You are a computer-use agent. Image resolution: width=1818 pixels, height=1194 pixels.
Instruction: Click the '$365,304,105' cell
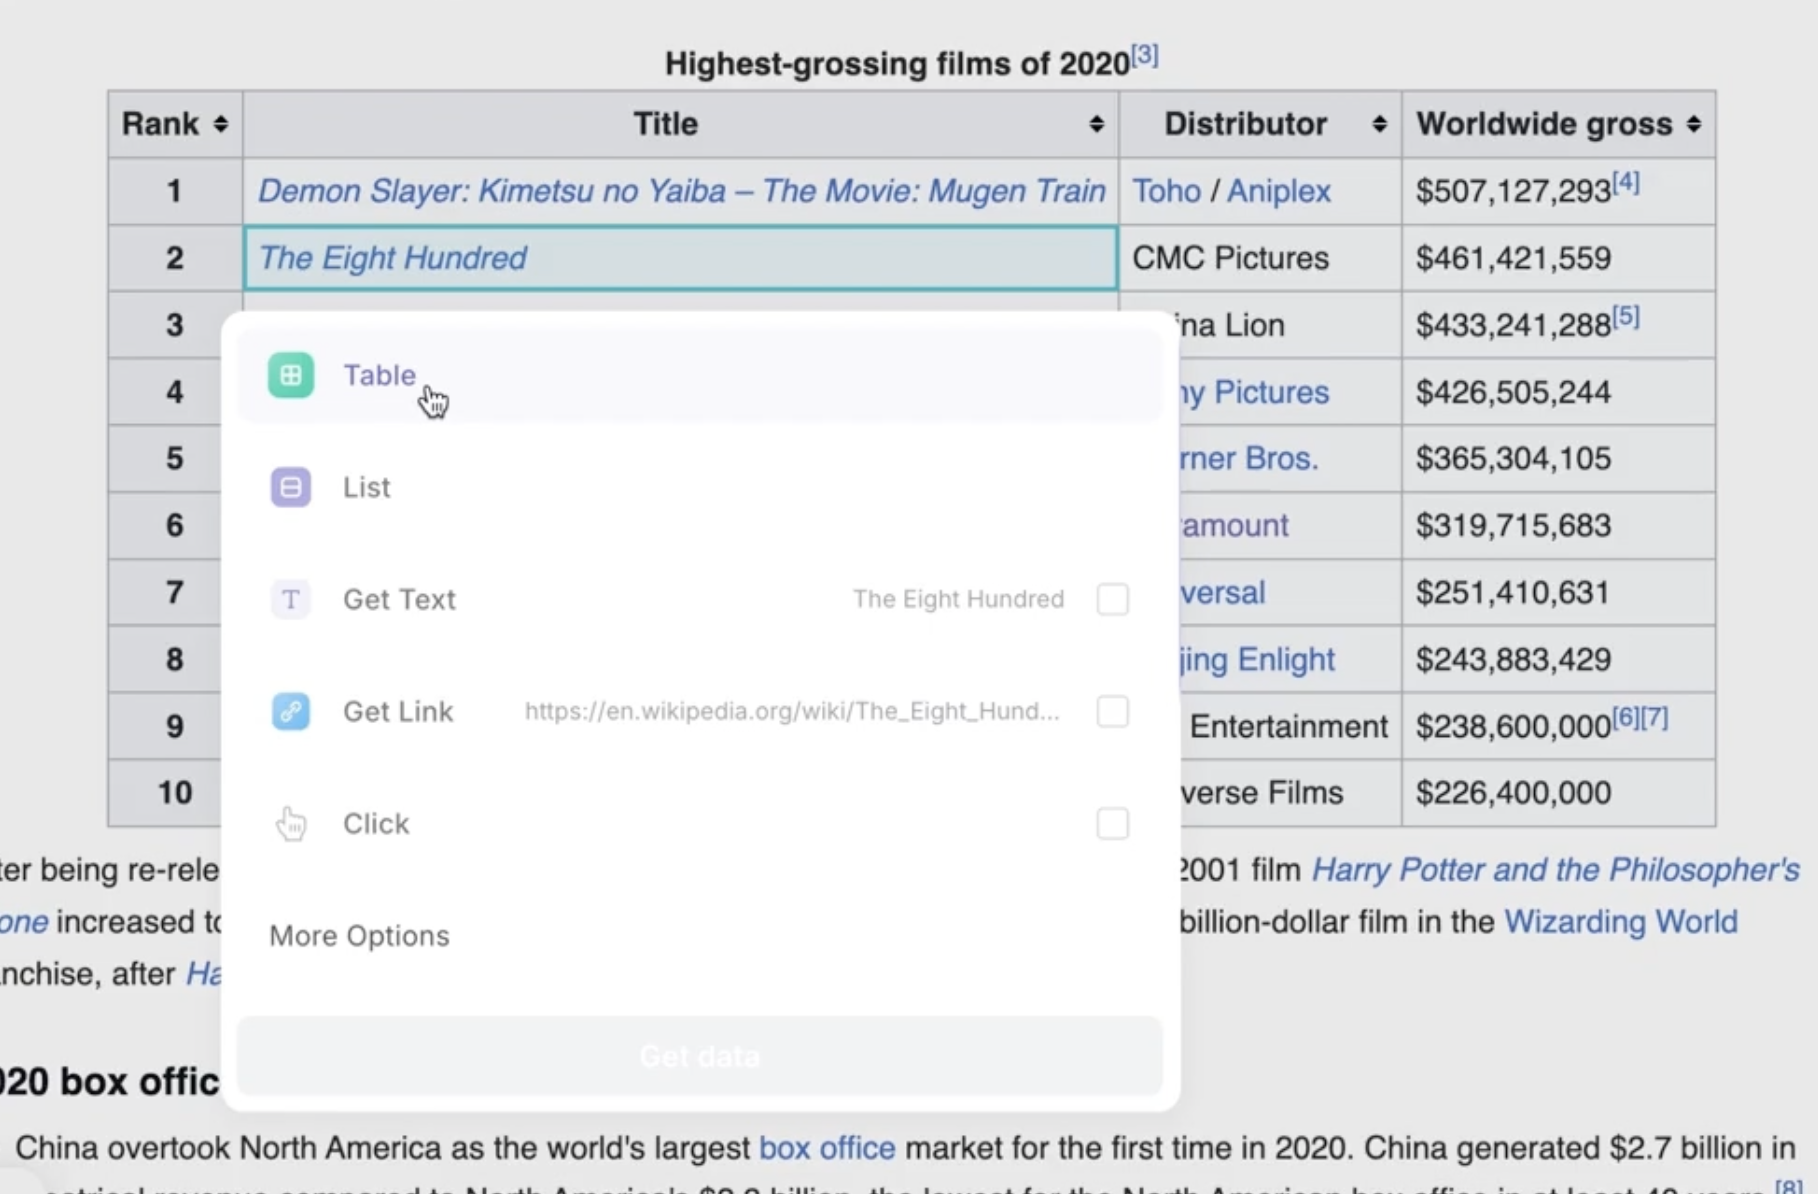1558,458
